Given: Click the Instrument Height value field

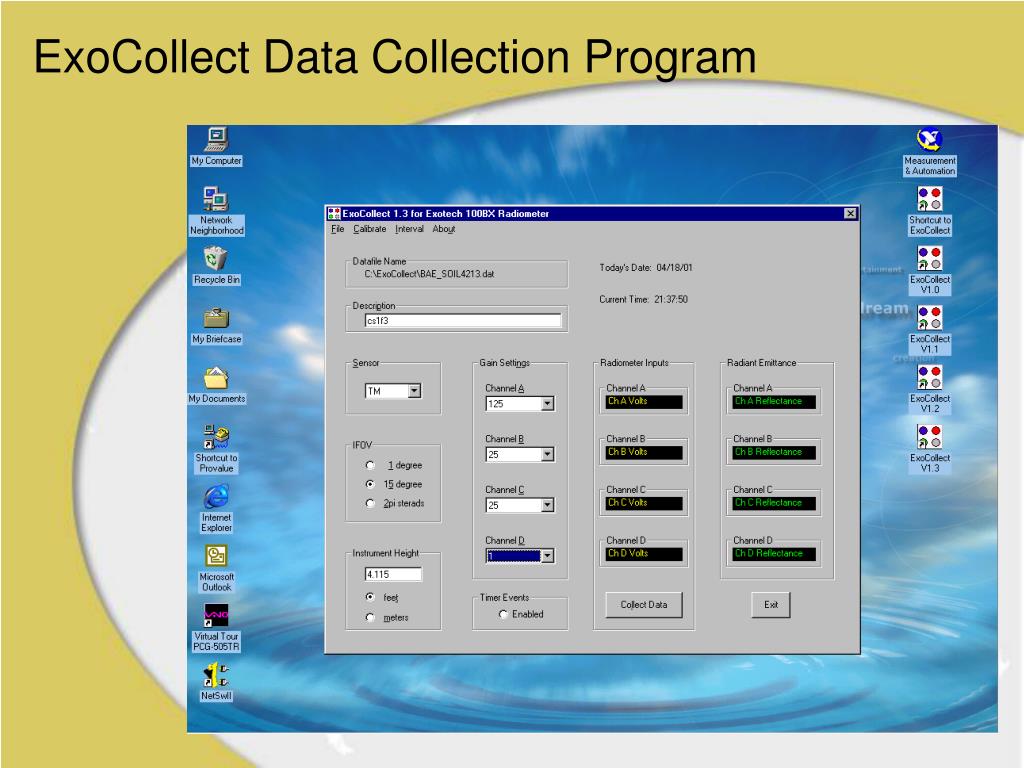Looking at the screenshot, I should click(x=393, y=574).
